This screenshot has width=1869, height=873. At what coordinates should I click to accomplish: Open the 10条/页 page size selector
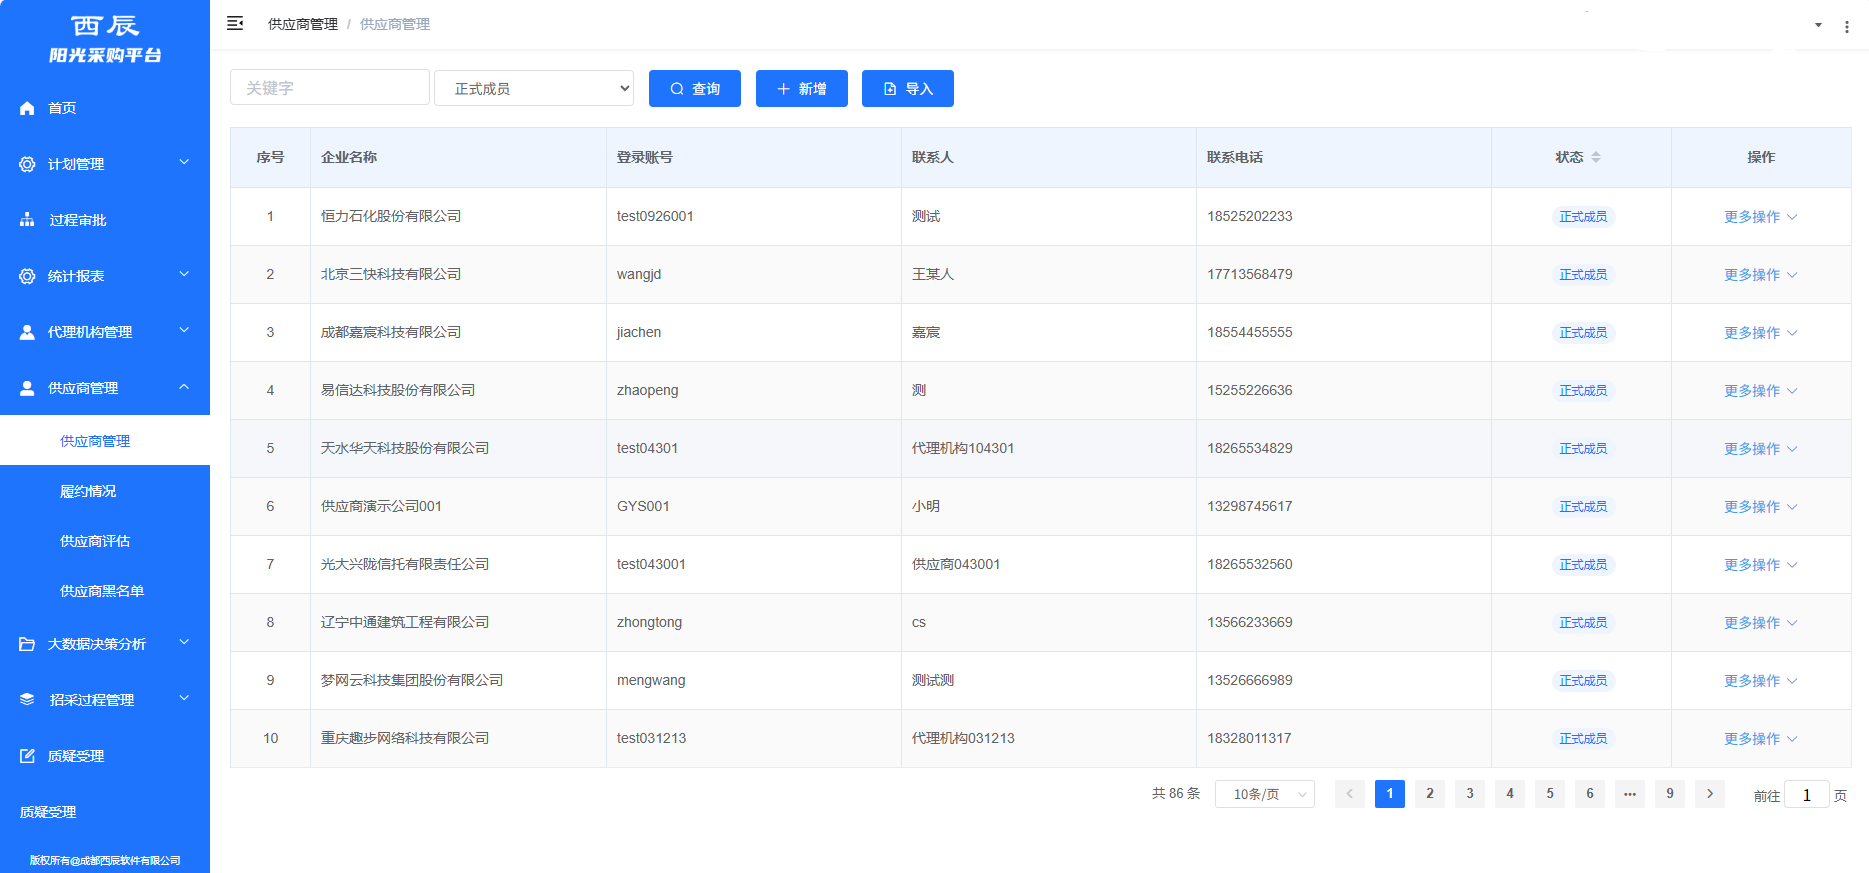(1264, 794)
